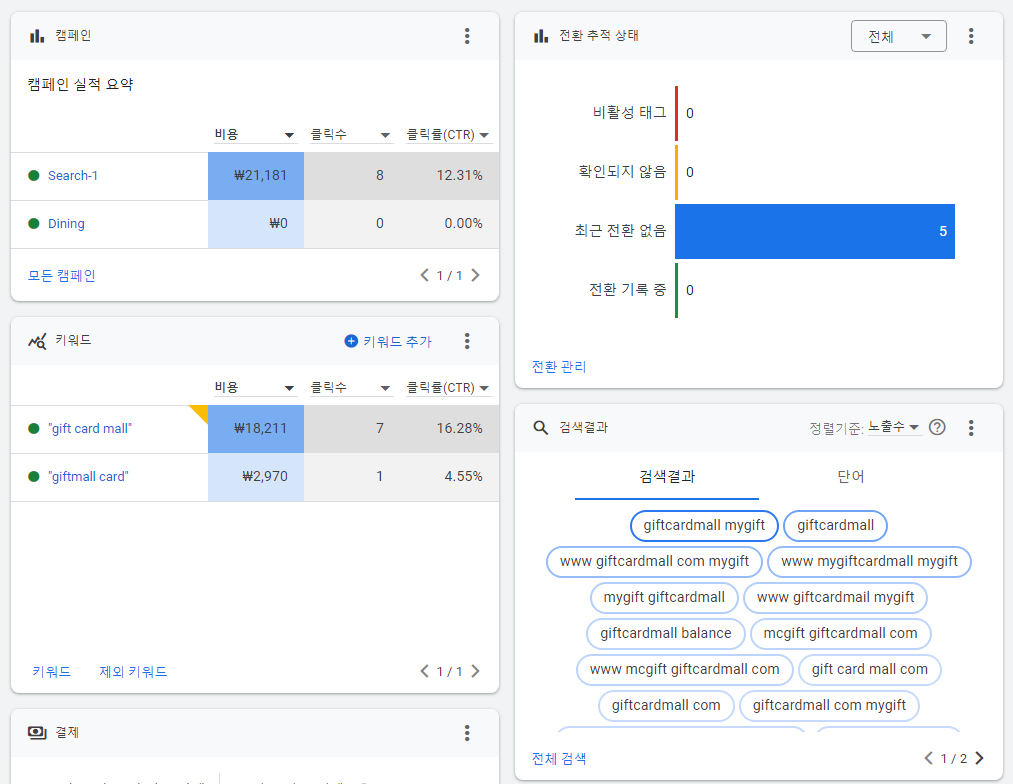Click the giftcardmall mygift search chip
This screenshot has height=784, width=1013.
(704, 525)
